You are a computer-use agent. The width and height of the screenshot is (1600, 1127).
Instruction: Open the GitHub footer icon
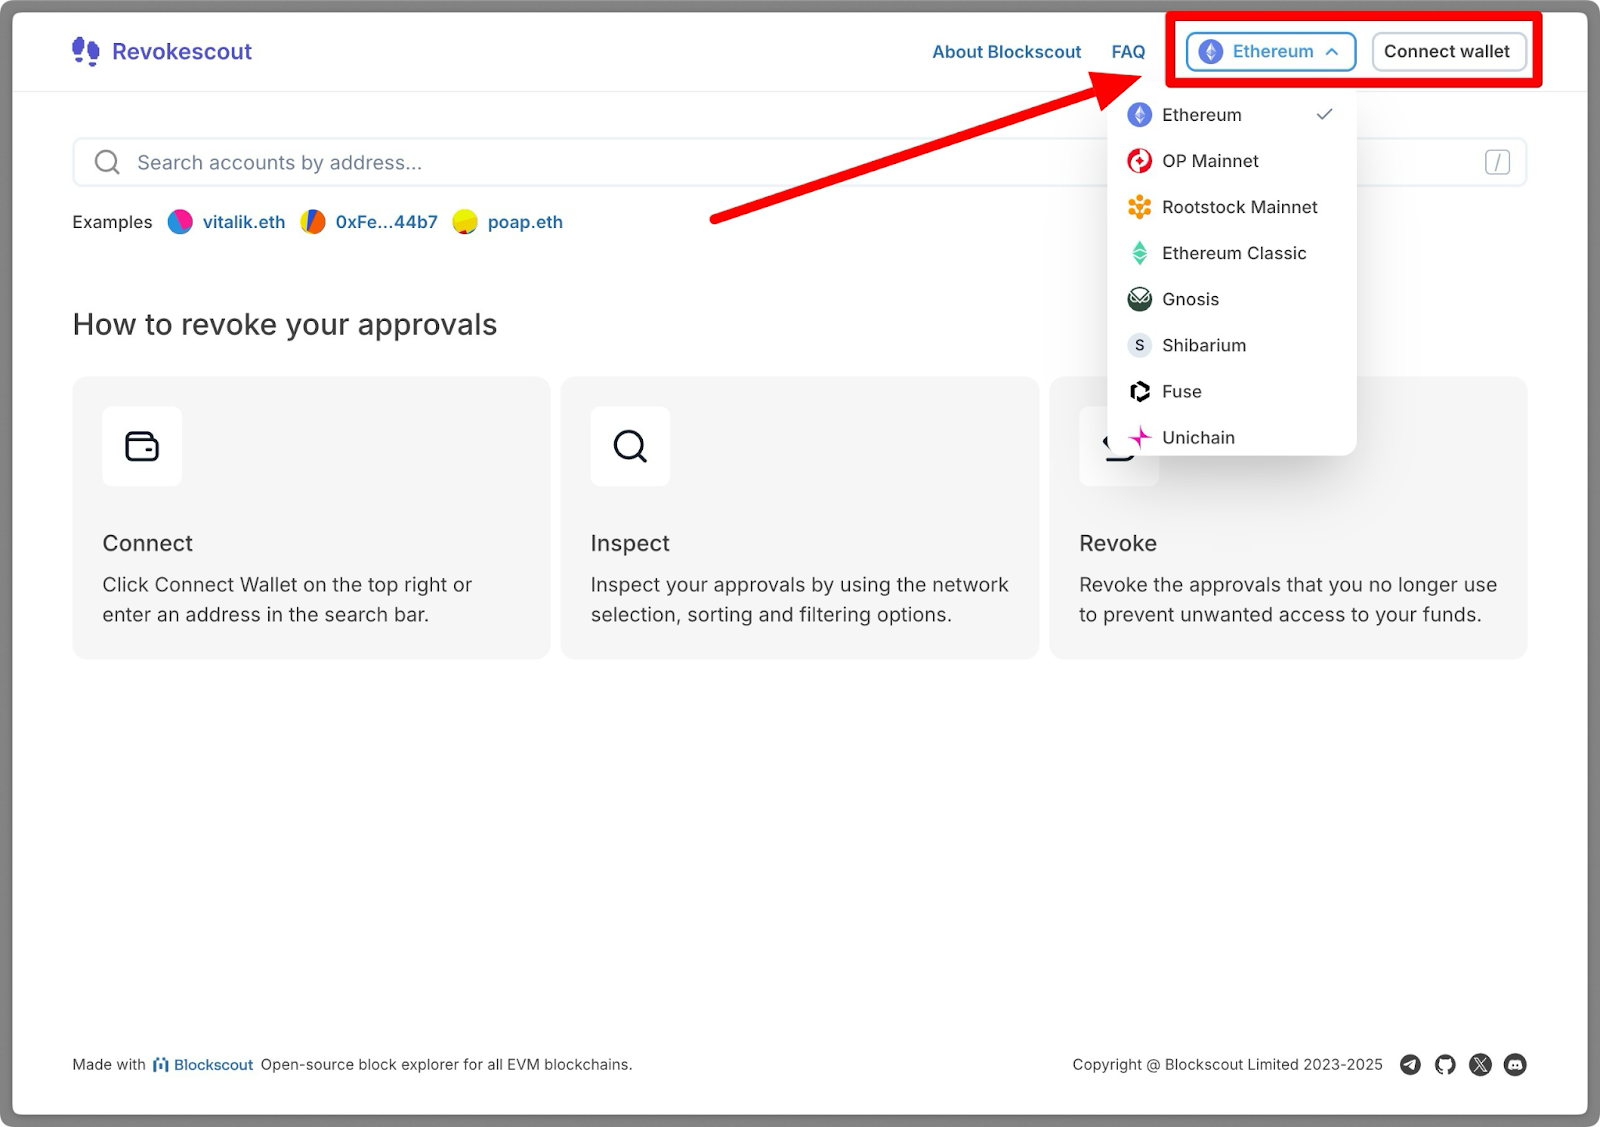coord(1445,1065)
